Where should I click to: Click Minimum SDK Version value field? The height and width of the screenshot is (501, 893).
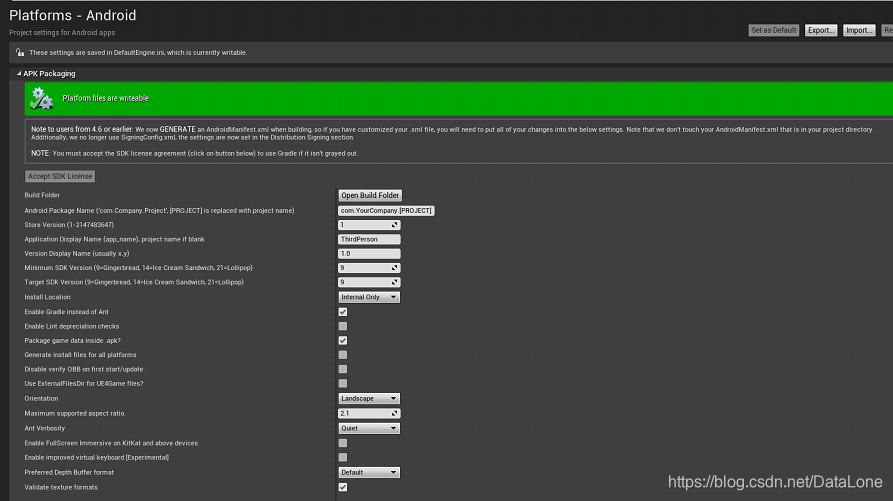tap(369, 268)
